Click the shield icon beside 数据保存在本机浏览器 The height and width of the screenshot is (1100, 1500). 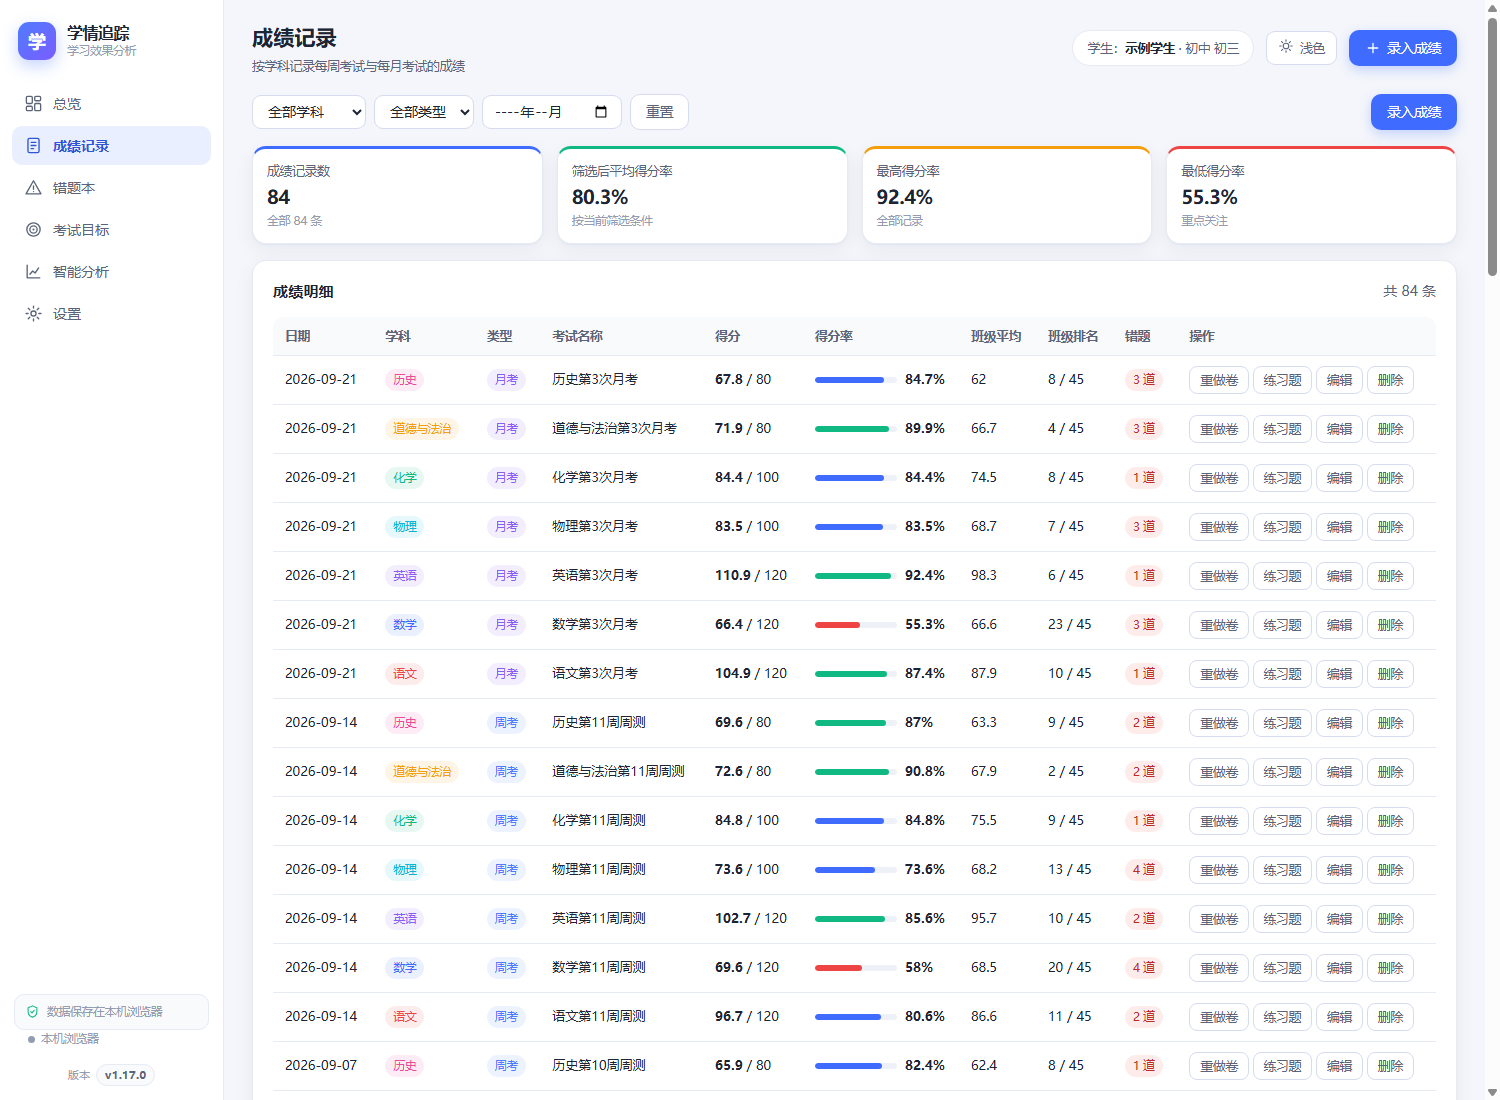point(32,1012)
